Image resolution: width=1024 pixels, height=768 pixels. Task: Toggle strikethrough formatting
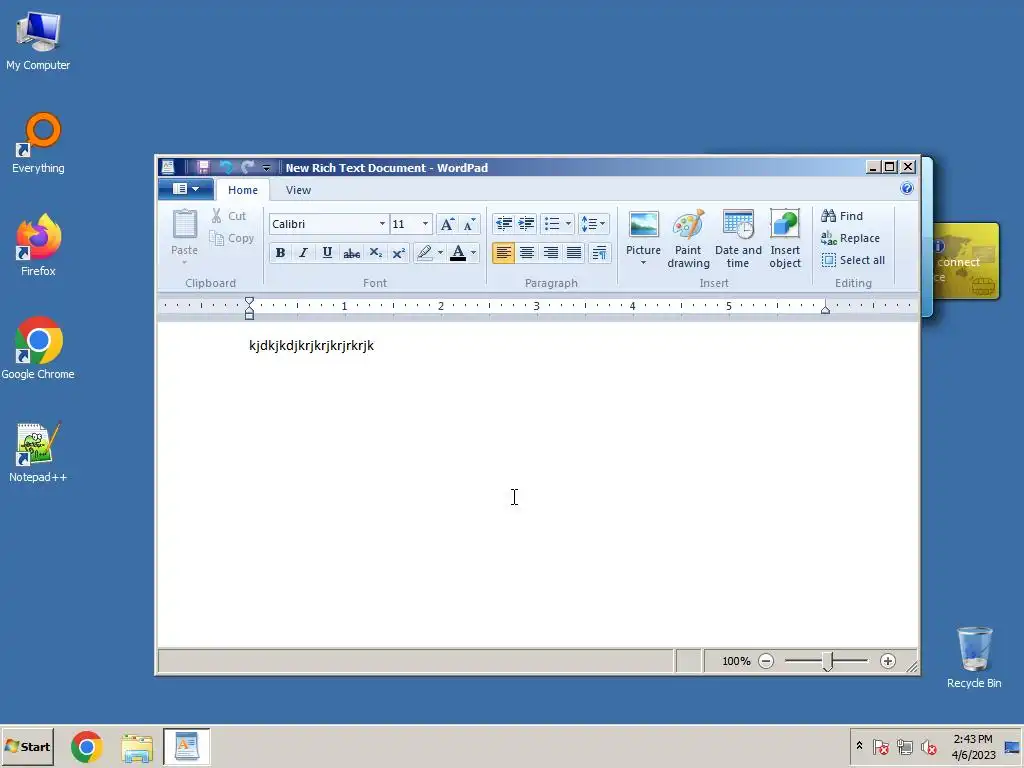351,253
